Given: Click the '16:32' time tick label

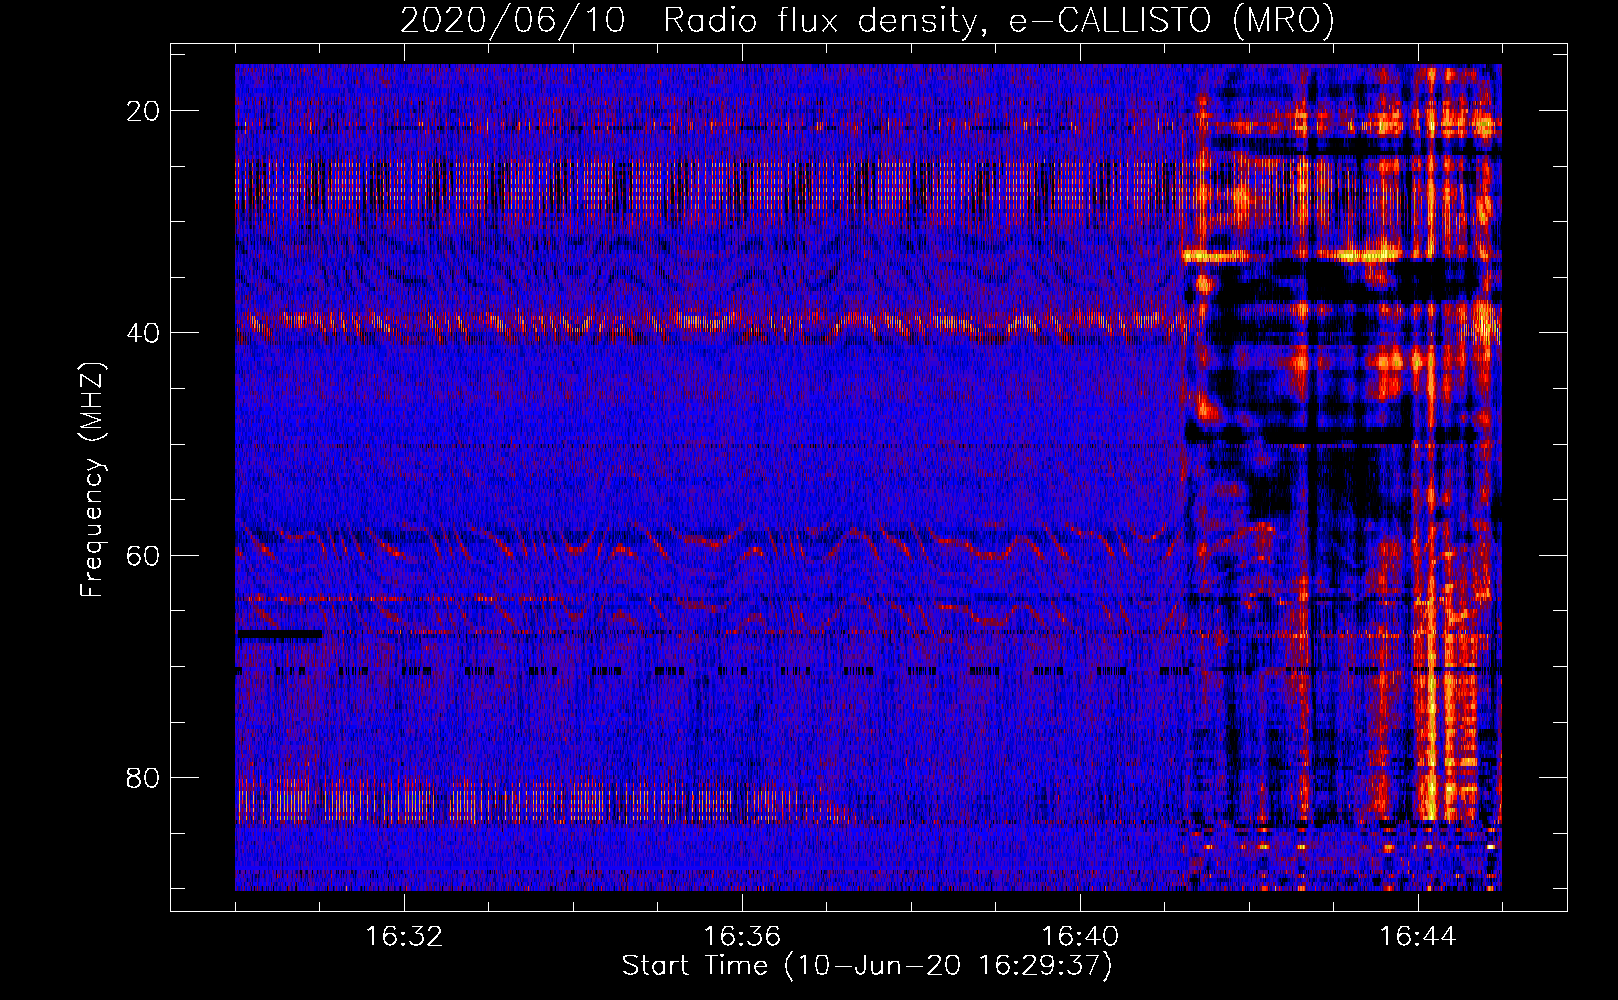Looking at the screenshot, I should click(x=404, y=937).
